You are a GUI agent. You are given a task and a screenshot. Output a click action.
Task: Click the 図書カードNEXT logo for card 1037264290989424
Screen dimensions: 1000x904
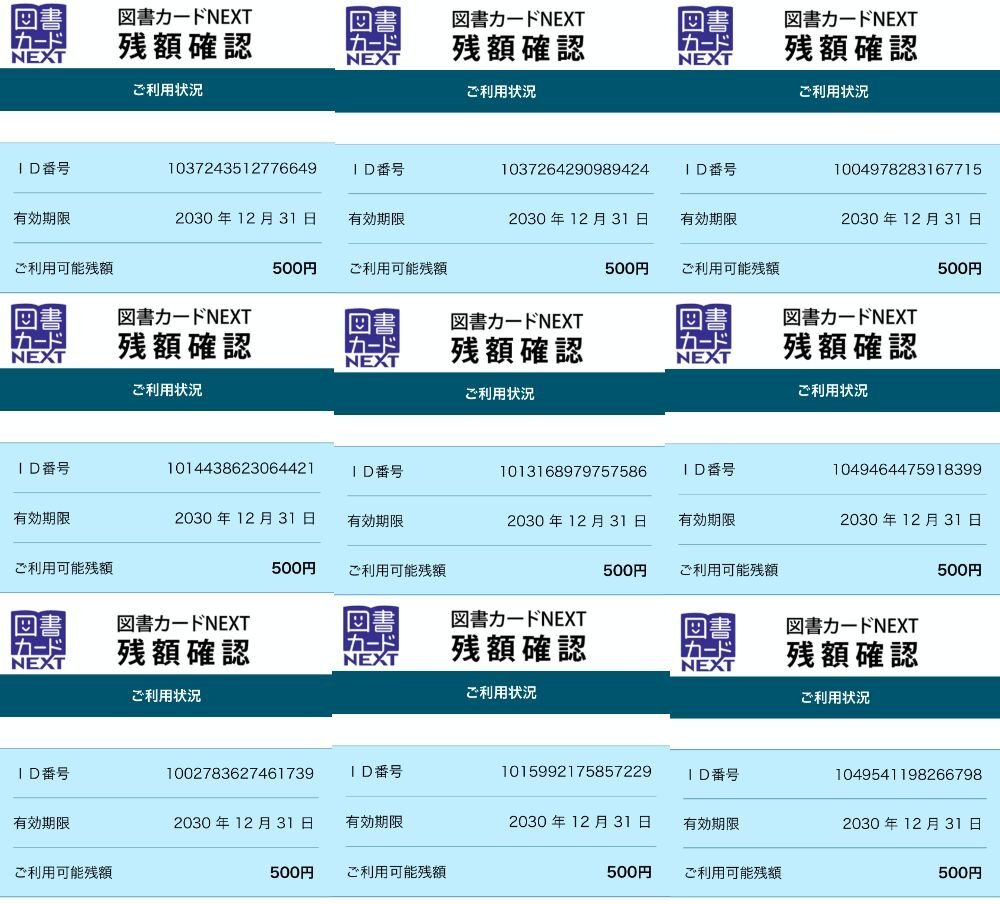(x=373, y=36)
